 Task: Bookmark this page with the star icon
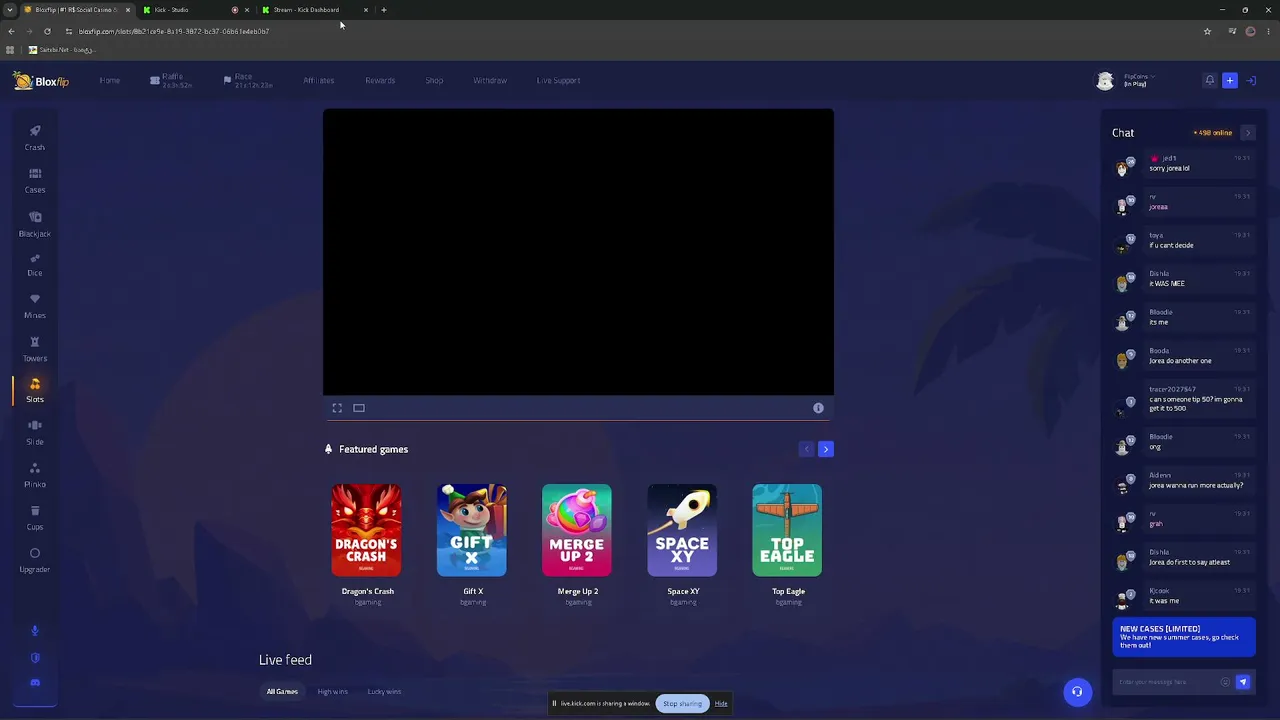[x=1207, y=31]
